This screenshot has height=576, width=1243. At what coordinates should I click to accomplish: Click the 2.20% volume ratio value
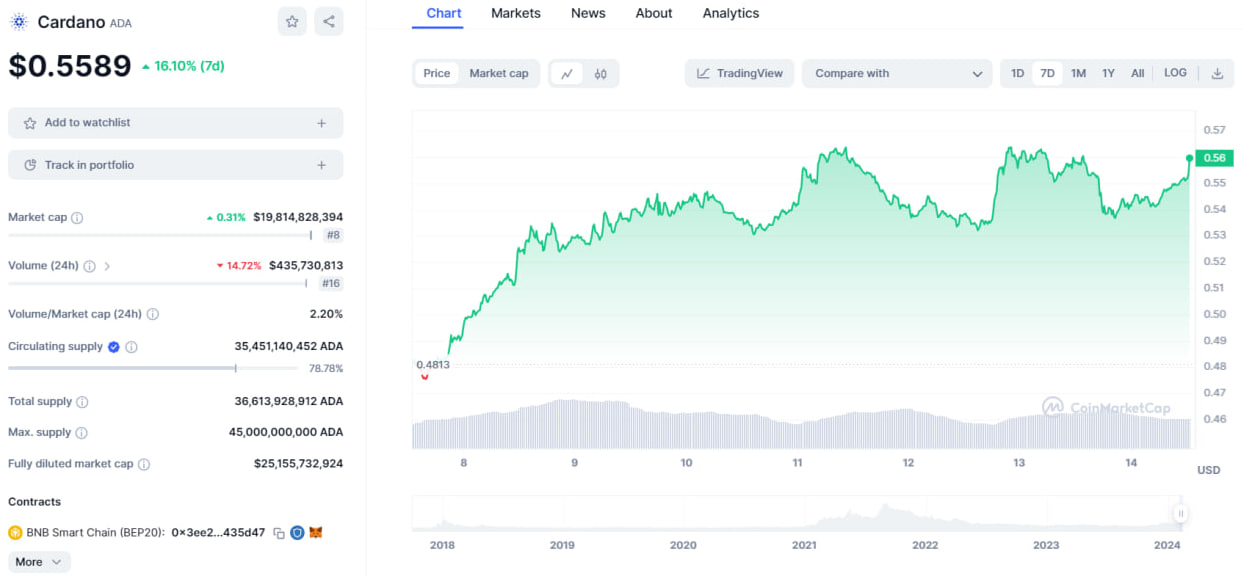(326, 314)
